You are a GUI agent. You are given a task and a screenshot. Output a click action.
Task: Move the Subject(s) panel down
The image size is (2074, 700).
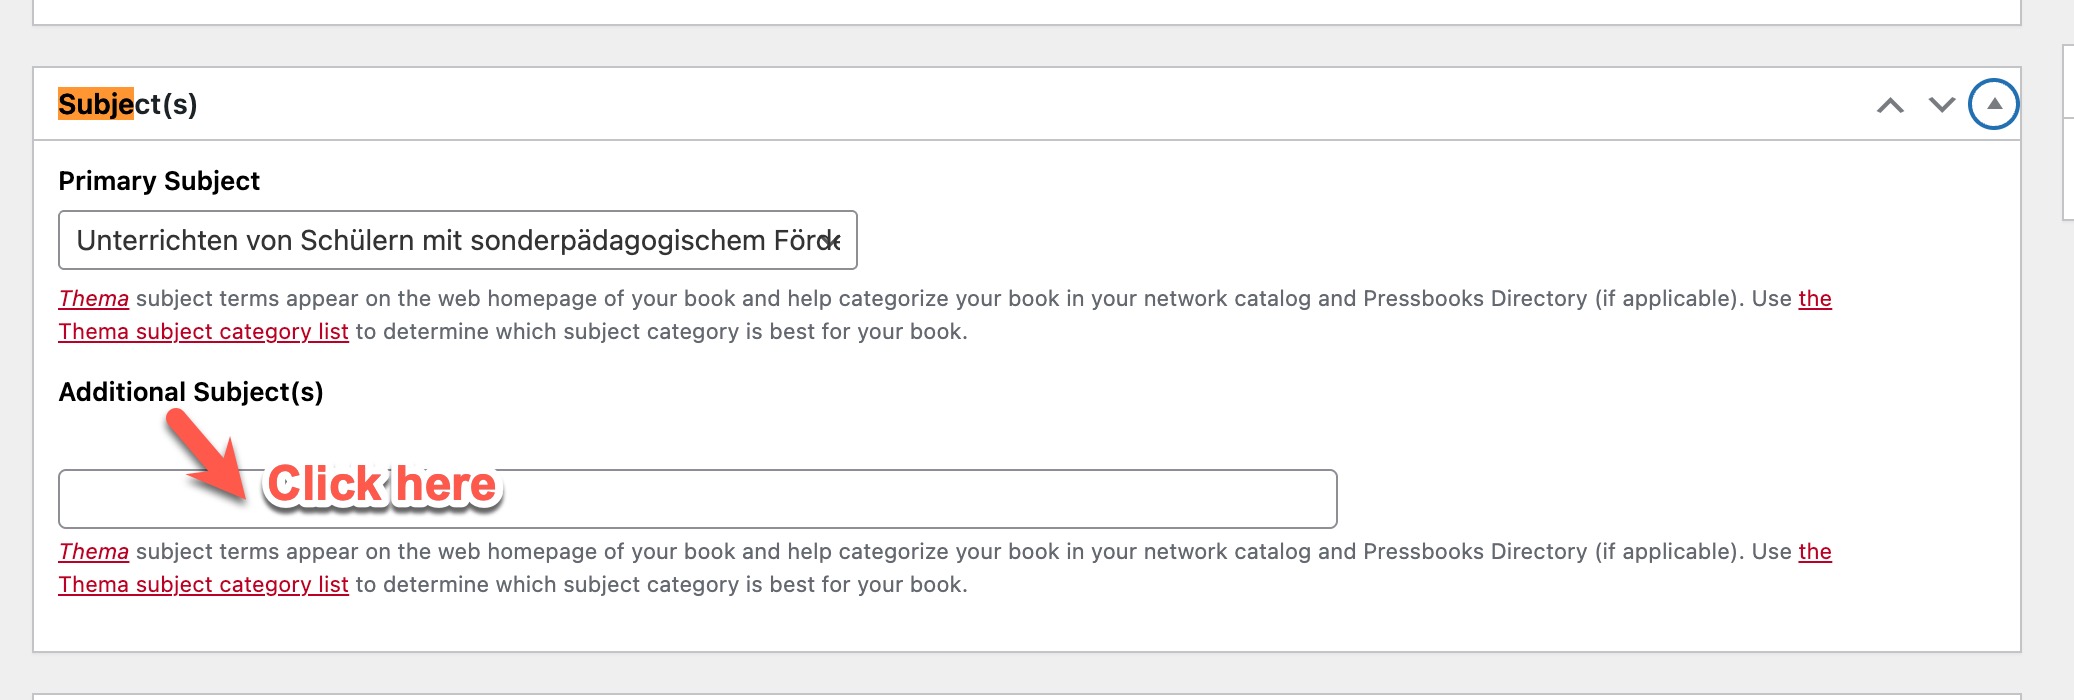click(1942, 105)
